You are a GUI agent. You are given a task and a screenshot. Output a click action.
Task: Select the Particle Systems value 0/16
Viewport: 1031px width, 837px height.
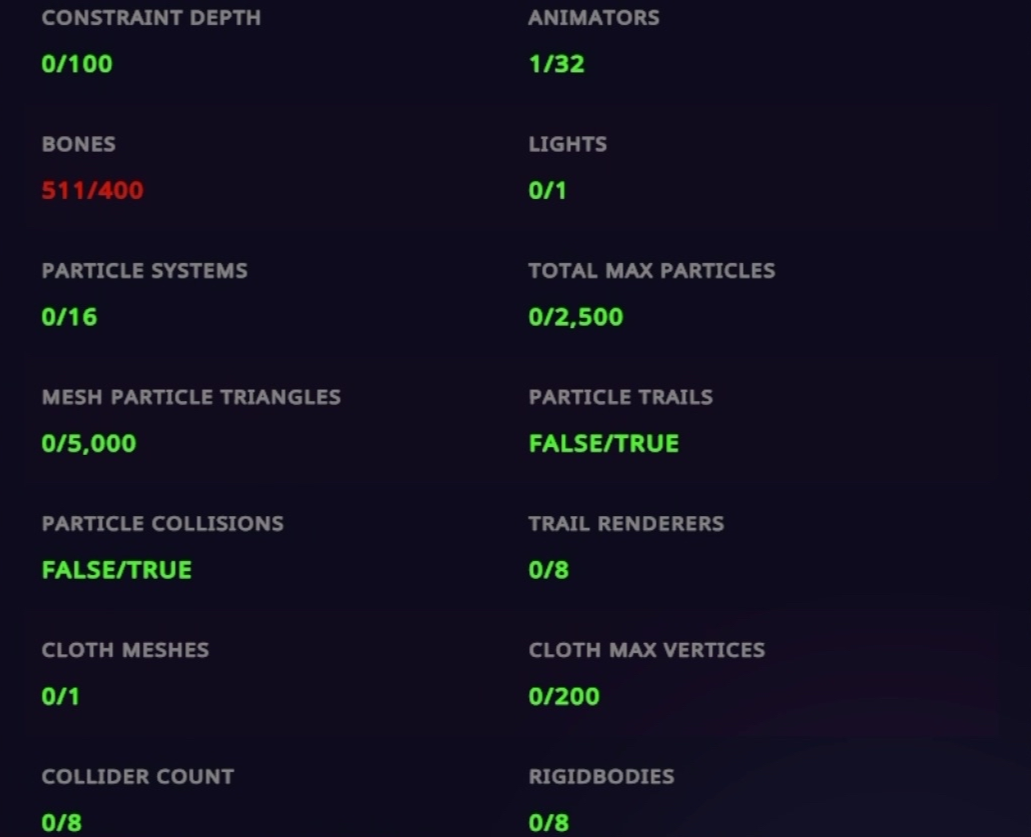(69, 317)
